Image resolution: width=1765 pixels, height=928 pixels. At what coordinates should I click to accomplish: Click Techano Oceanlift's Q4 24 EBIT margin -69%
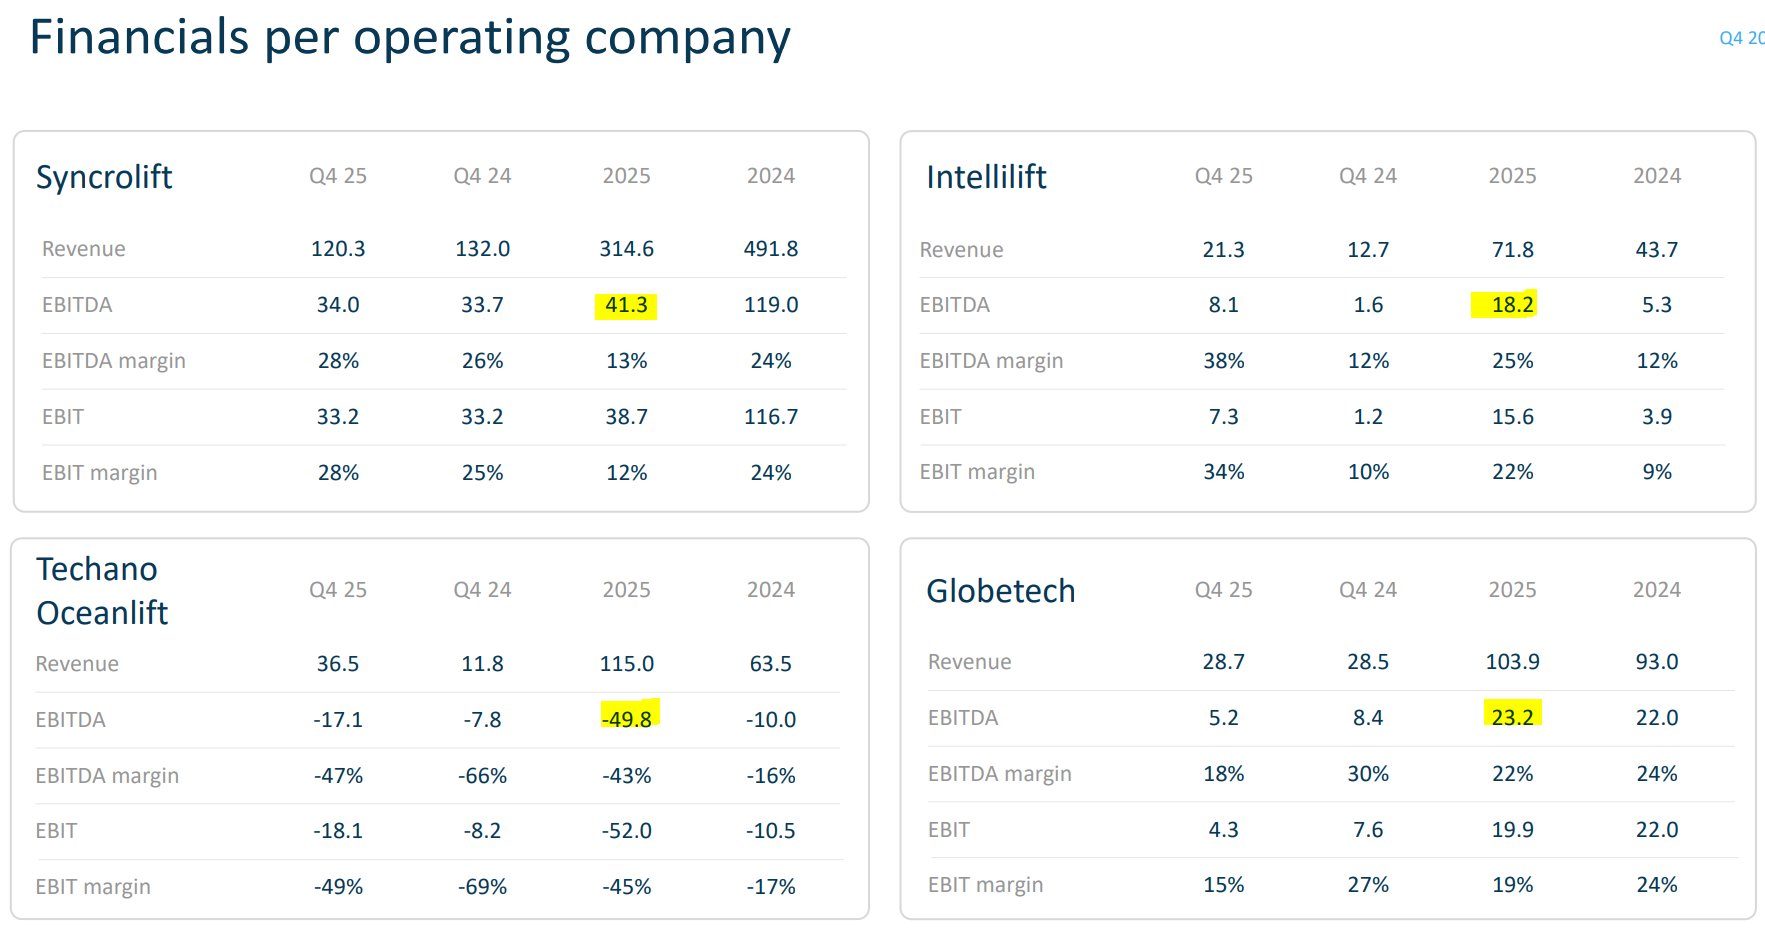(482, 887)
